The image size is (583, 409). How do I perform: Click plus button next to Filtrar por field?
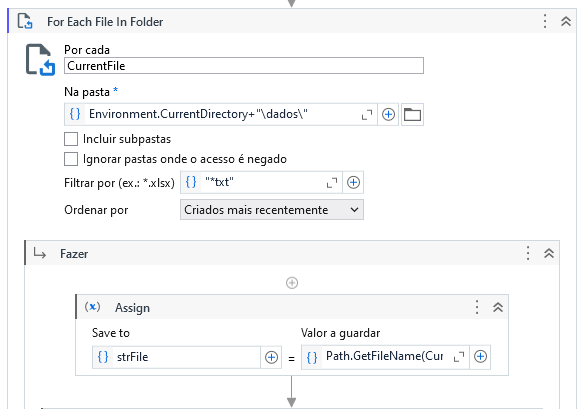(x=353, y=182)
